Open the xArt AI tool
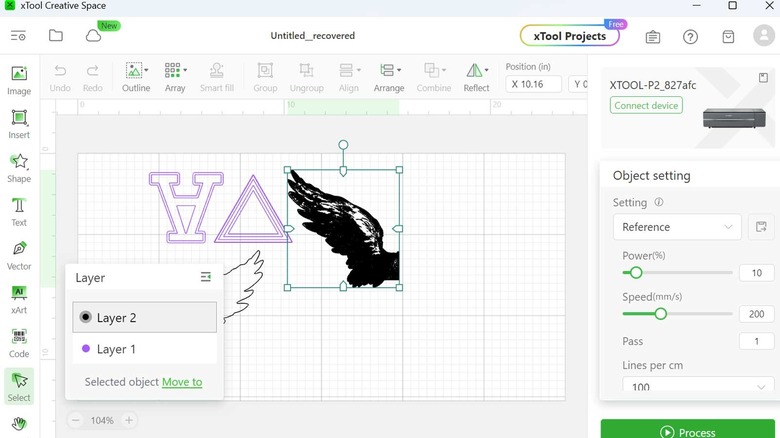This screenshot has width=780, height=438. (19, 299)
